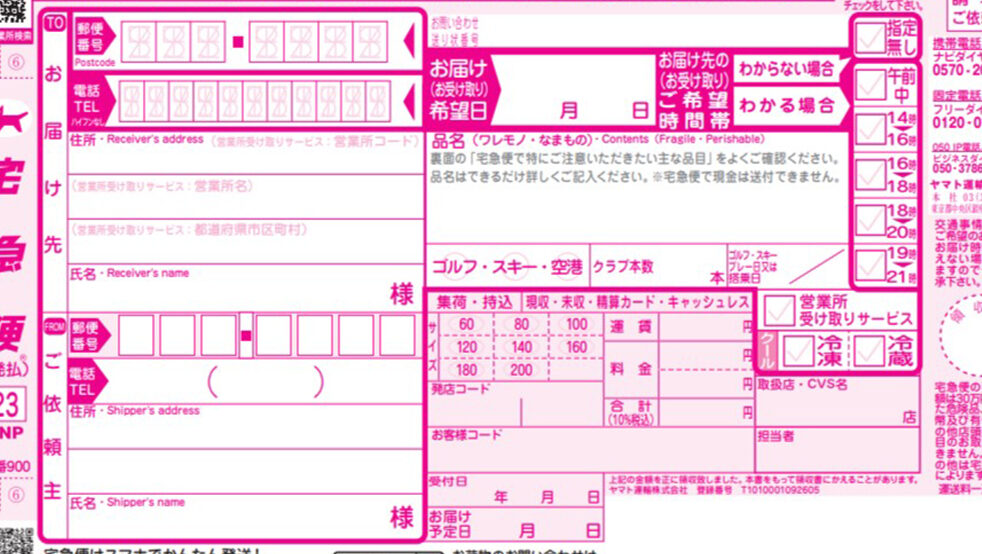982x554 pixels.
Task: Circle the スキー option
Action: point(515,267)
